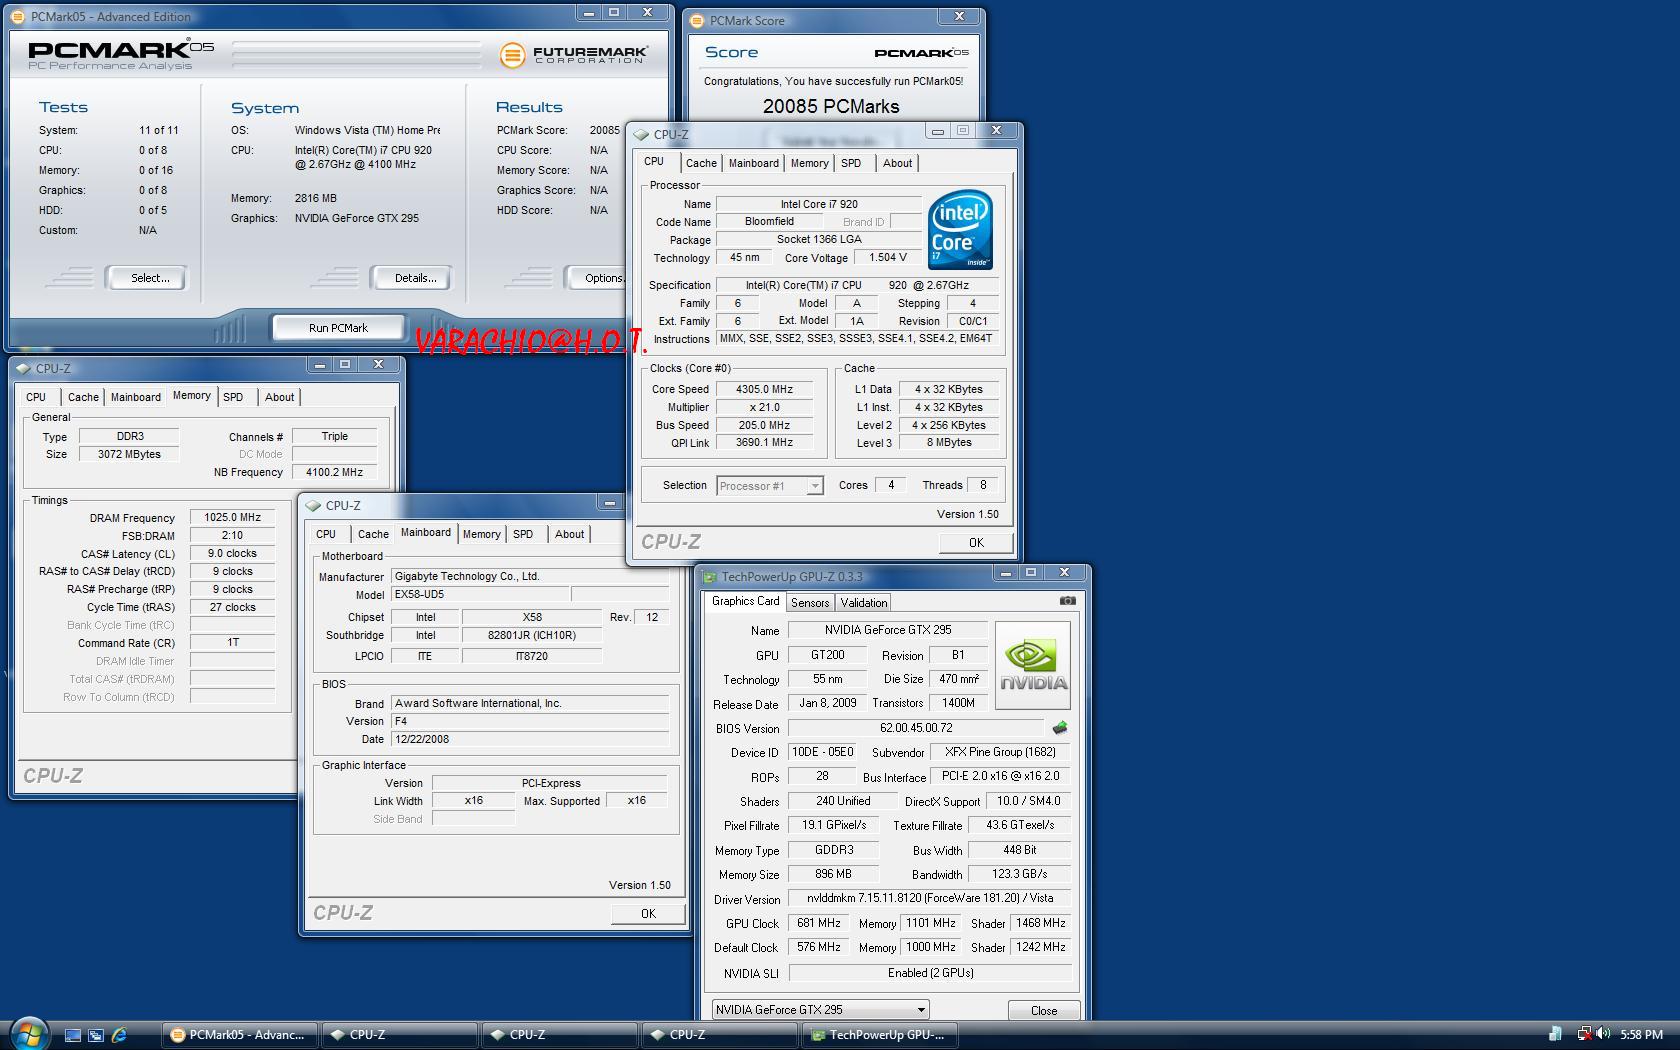Switch to Cache tab in front CPU-Z window
The width and height of the screenshot is (1680, 1050).
701,163
